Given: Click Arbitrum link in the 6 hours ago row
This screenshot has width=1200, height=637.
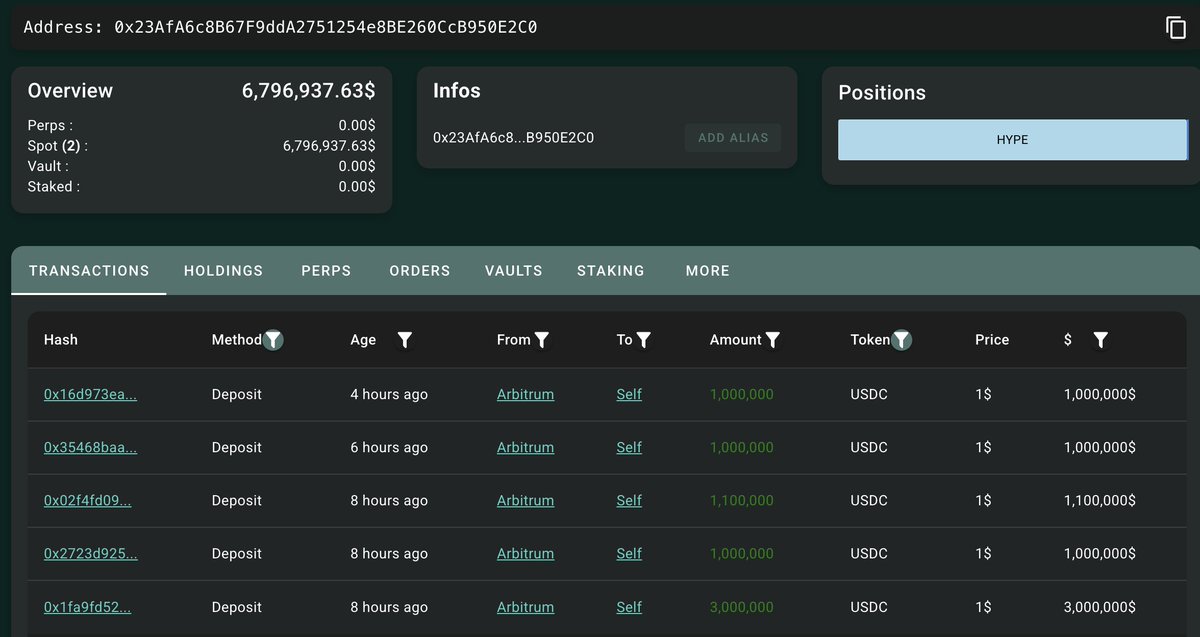Looking at the screenshot, I should pyautogui.click(x=525, y=448).
